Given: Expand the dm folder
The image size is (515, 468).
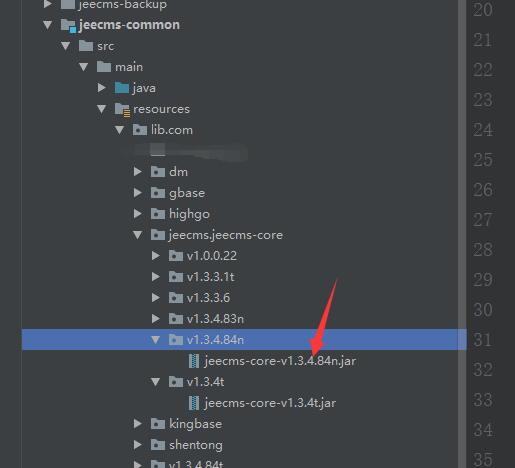Looking at the screenshot, I should (137, 172).
